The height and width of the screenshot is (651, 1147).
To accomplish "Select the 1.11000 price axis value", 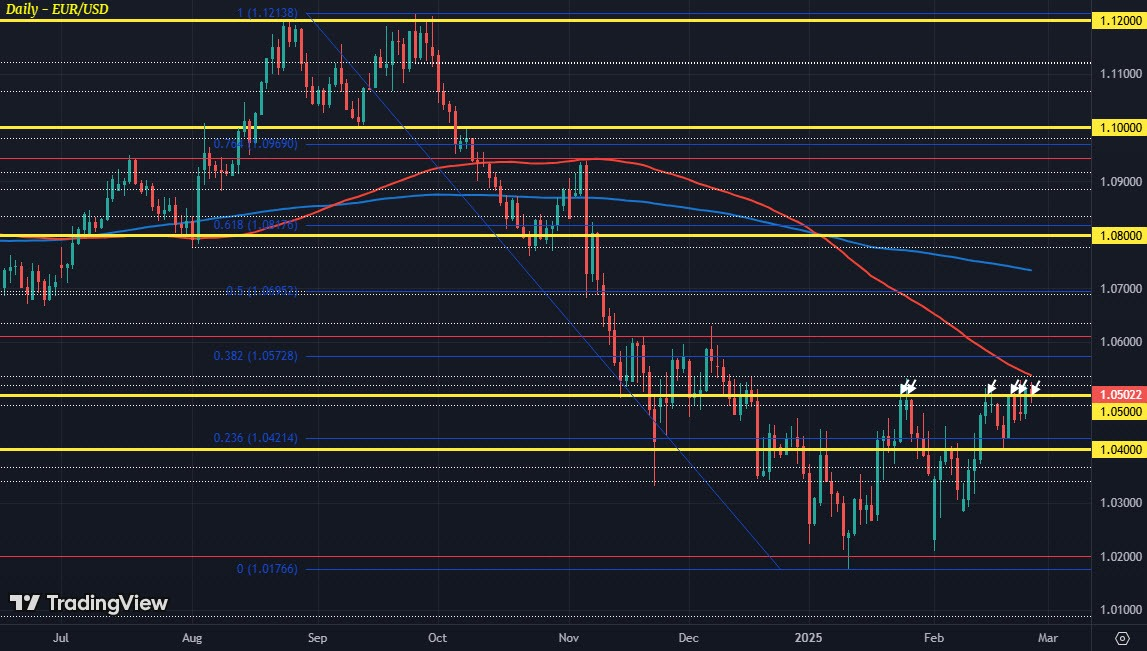I will pos(1121,74).
